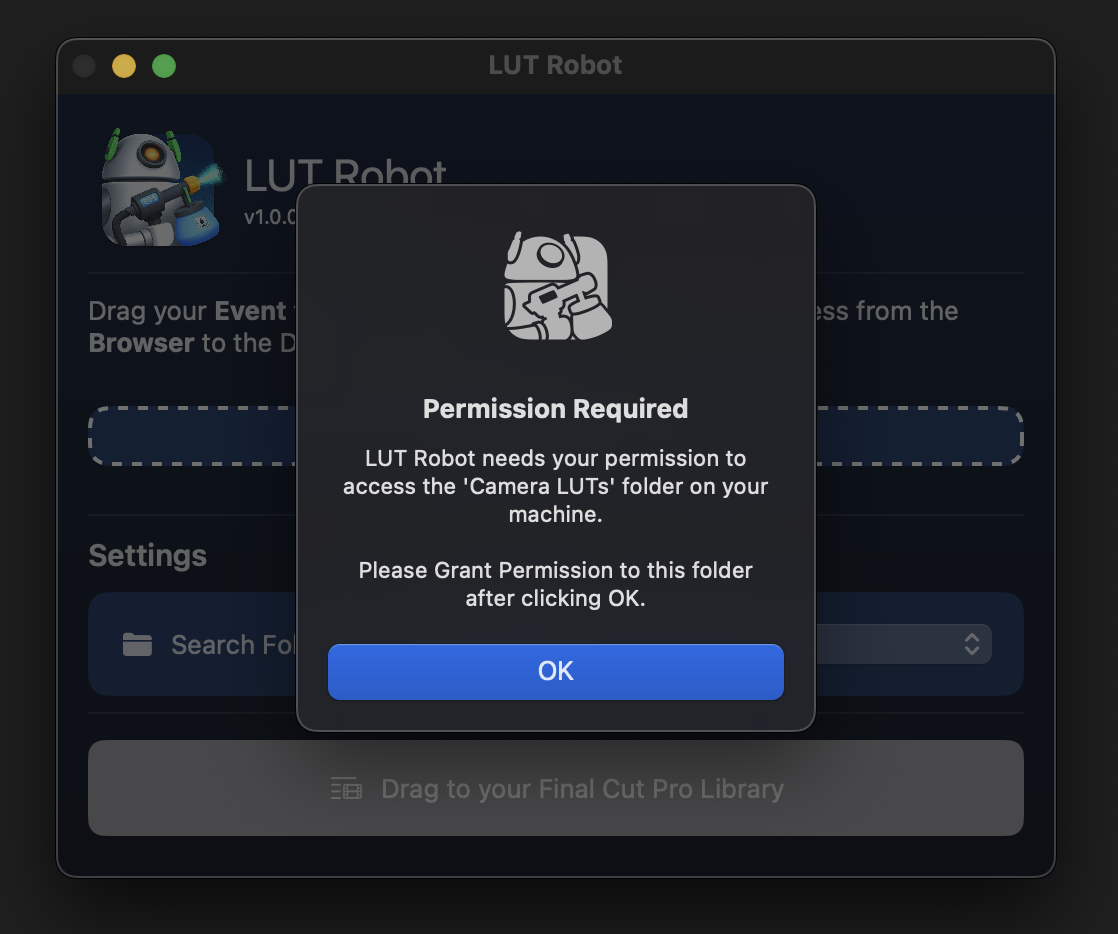
Task: Zoom the window with the green button
Action: click(x=164, y=66)
